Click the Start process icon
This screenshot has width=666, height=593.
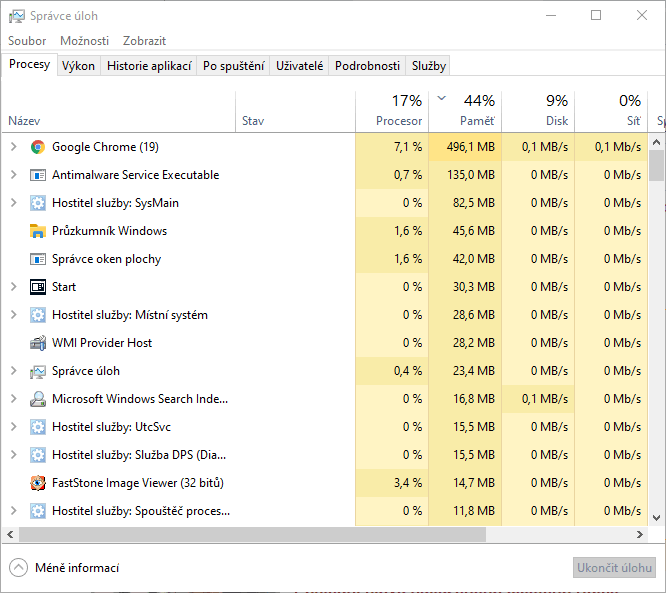pyautogui.click(x=38, y=287)
